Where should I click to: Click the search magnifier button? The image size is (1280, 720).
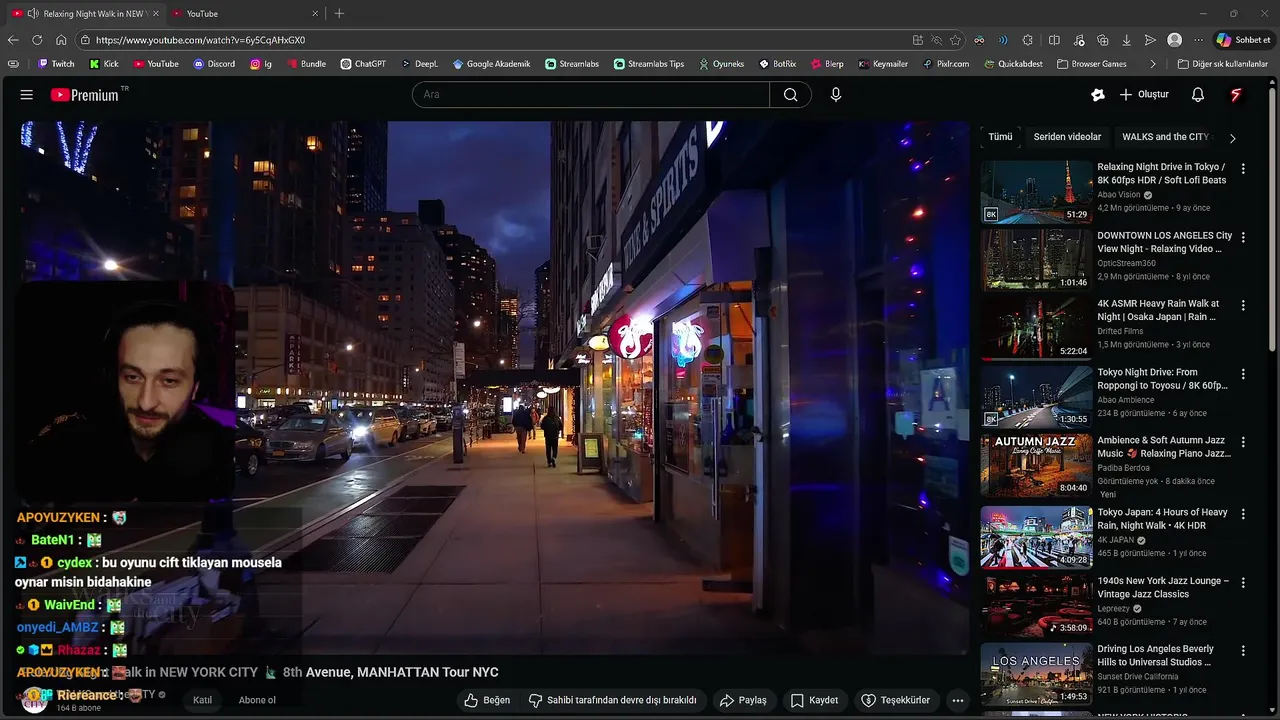pyautogui.click(x=790, y=95)
